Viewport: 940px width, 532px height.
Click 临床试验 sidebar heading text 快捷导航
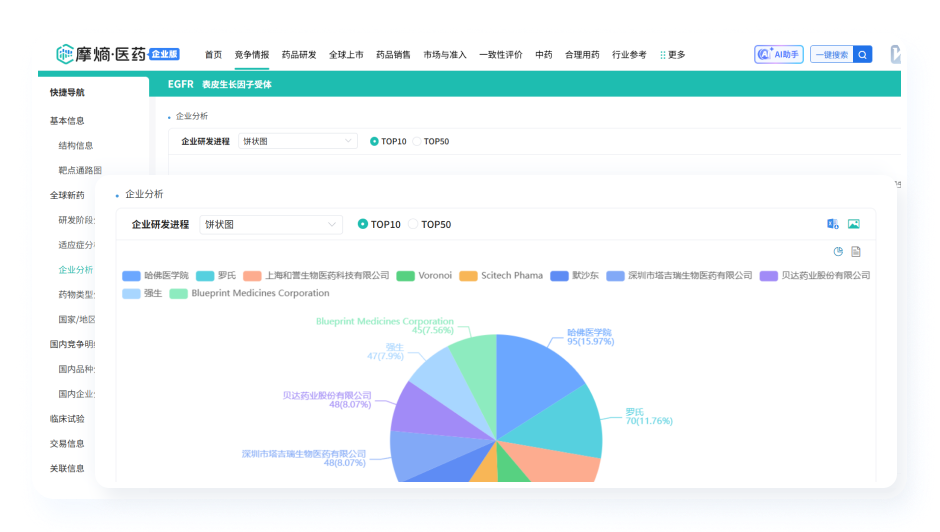[67, 92]
